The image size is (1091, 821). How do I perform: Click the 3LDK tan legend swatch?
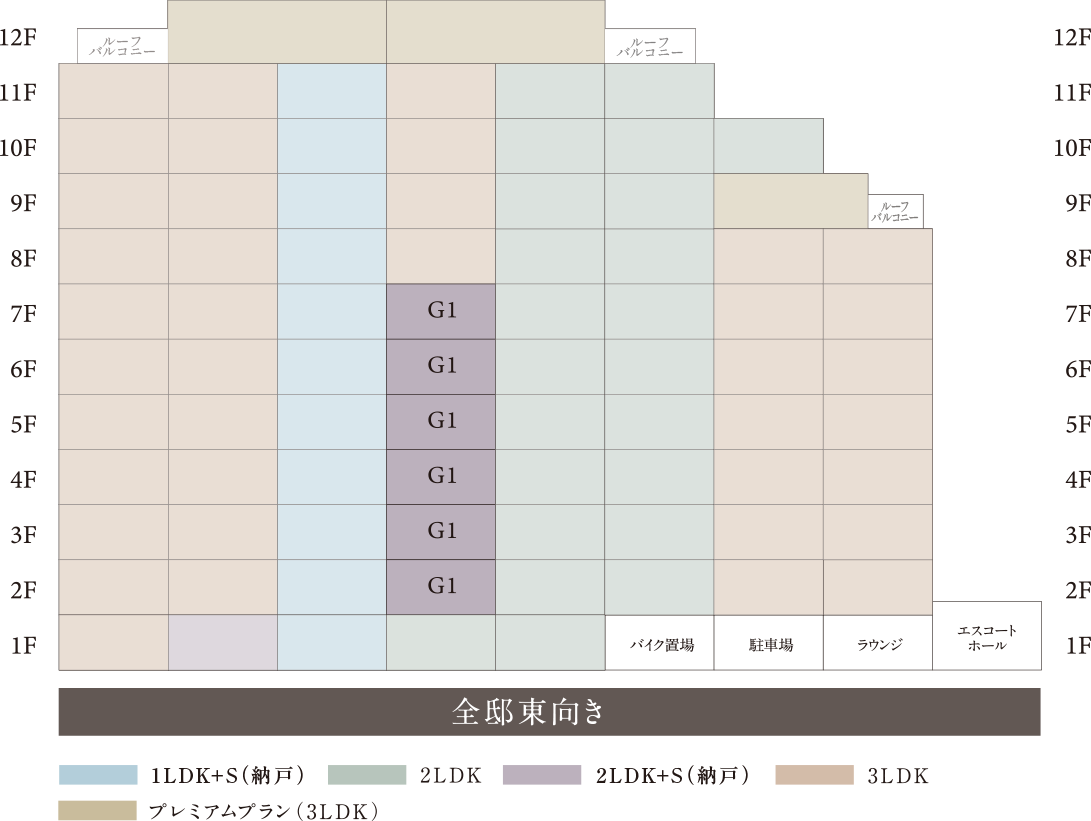pyautogui.click(x=815, y=775)
